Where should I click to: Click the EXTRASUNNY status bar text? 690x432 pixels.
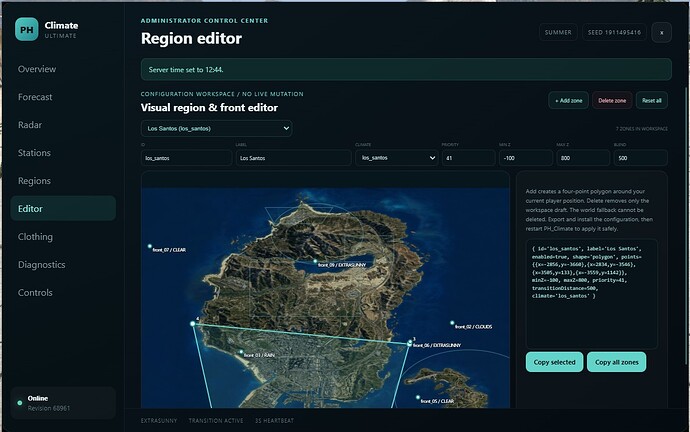click(159, 421)
